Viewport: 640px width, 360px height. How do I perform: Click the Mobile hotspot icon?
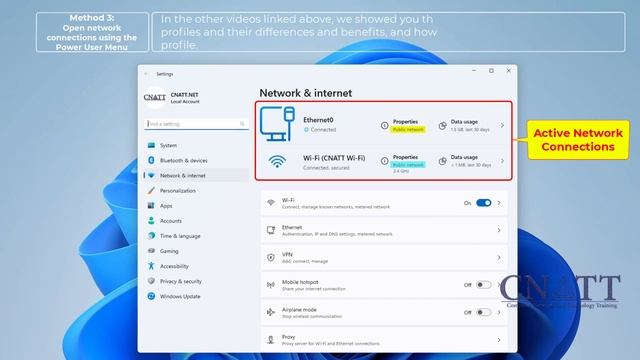tap(271, 285)
